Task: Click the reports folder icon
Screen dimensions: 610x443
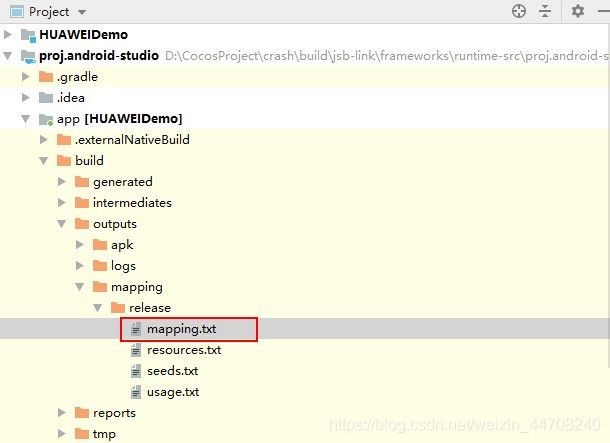Action: click(x=82, y=413)
